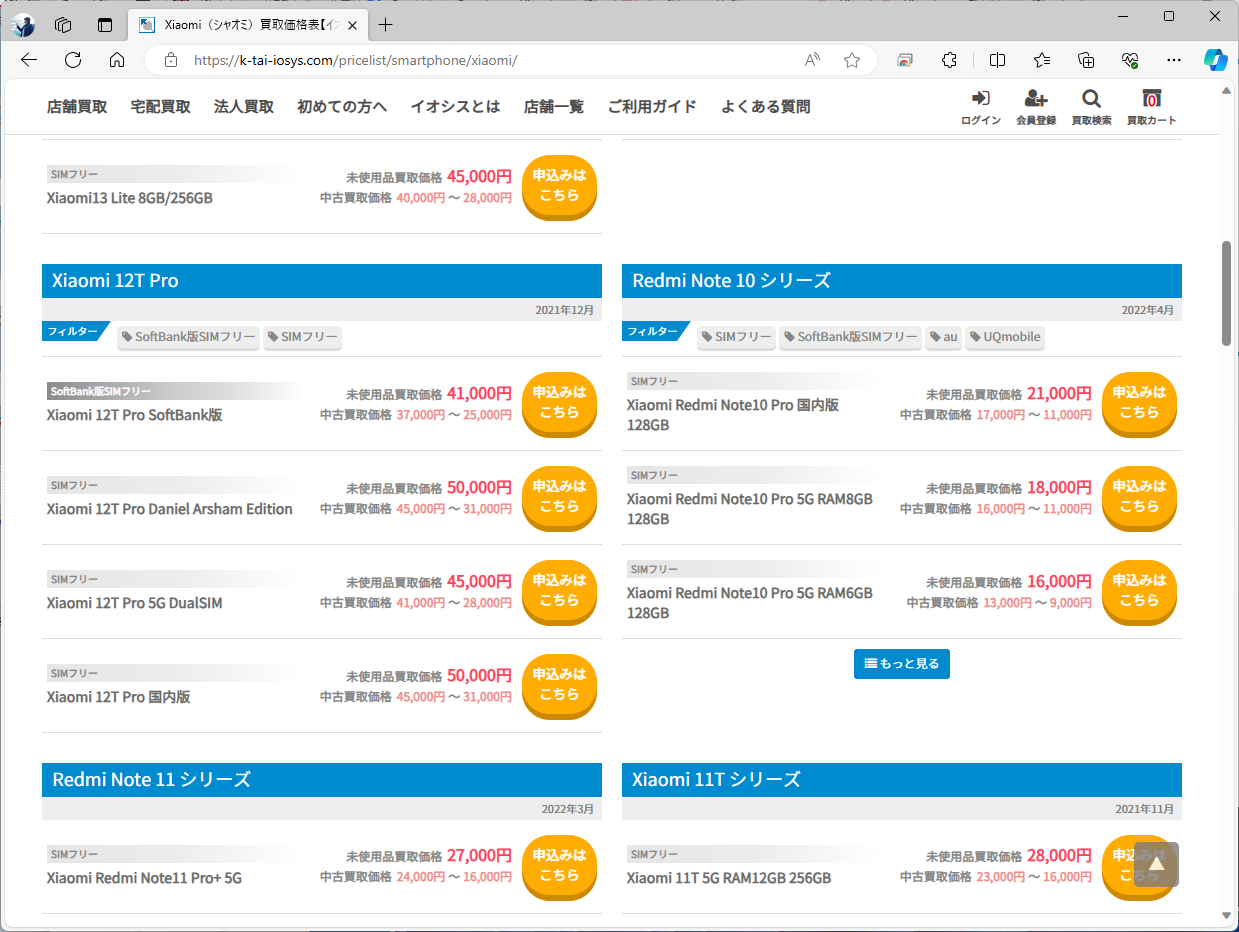Open the browser settings menu (three dots)
This screenshot has height=932, width=1239.
(x=1173, y=60)
